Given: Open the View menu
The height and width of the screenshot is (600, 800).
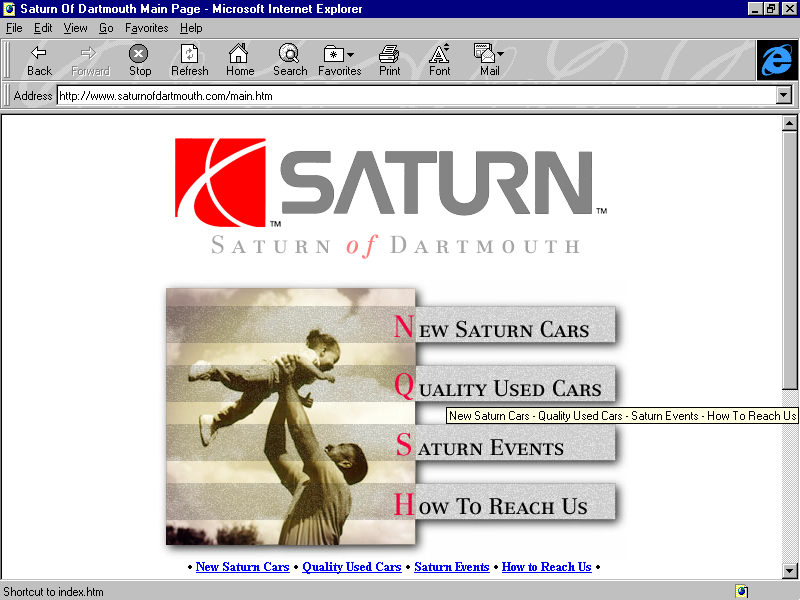Looking at the screenshot, I should (x=75, y=28).
